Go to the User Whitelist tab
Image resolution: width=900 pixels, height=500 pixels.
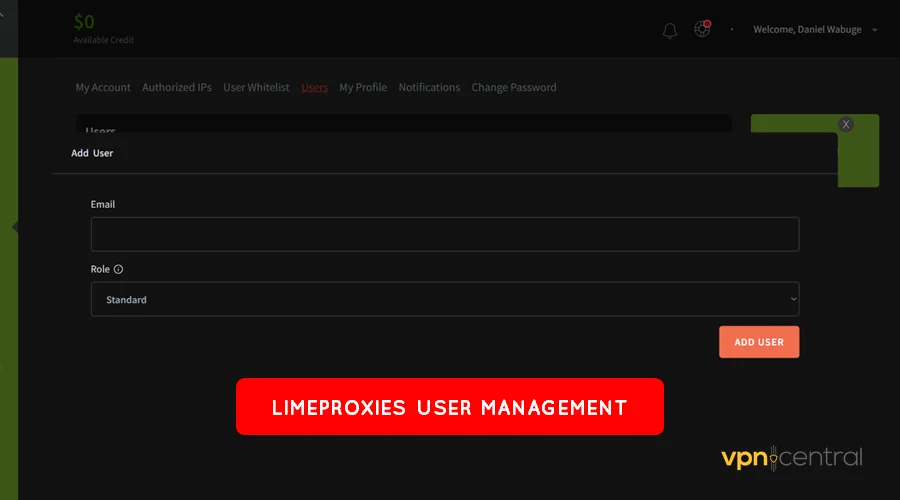point(256,87)
